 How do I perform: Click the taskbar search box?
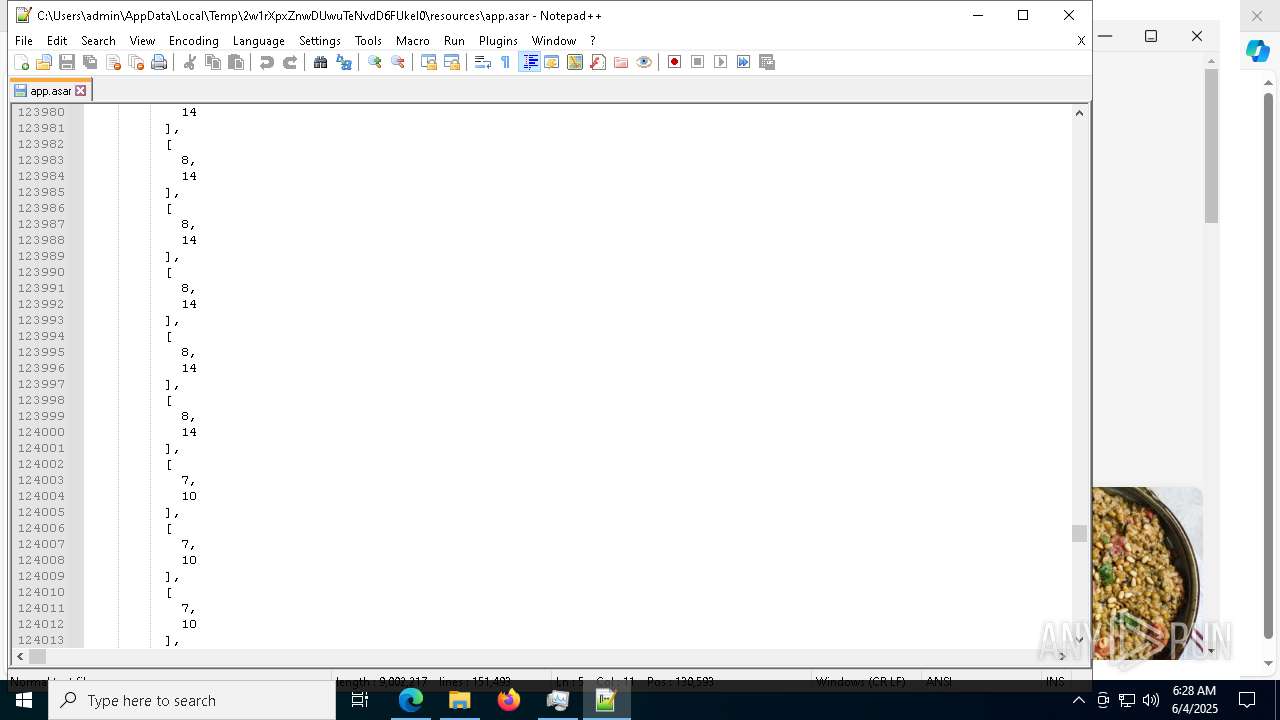pyautogui.click(x=192, y=700)
